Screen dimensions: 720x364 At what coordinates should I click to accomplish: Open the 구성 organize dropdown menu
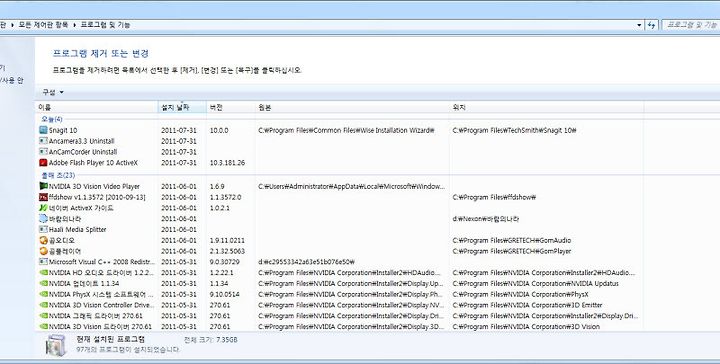click(53, 92)
